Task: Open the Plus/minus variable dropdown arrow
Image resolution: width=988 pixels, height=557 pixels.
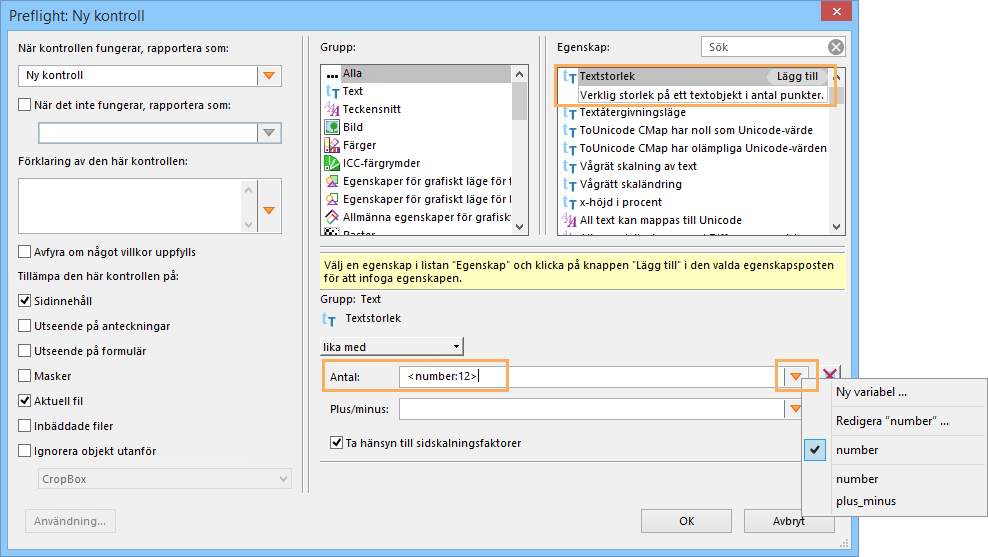Action: (796, 409)
